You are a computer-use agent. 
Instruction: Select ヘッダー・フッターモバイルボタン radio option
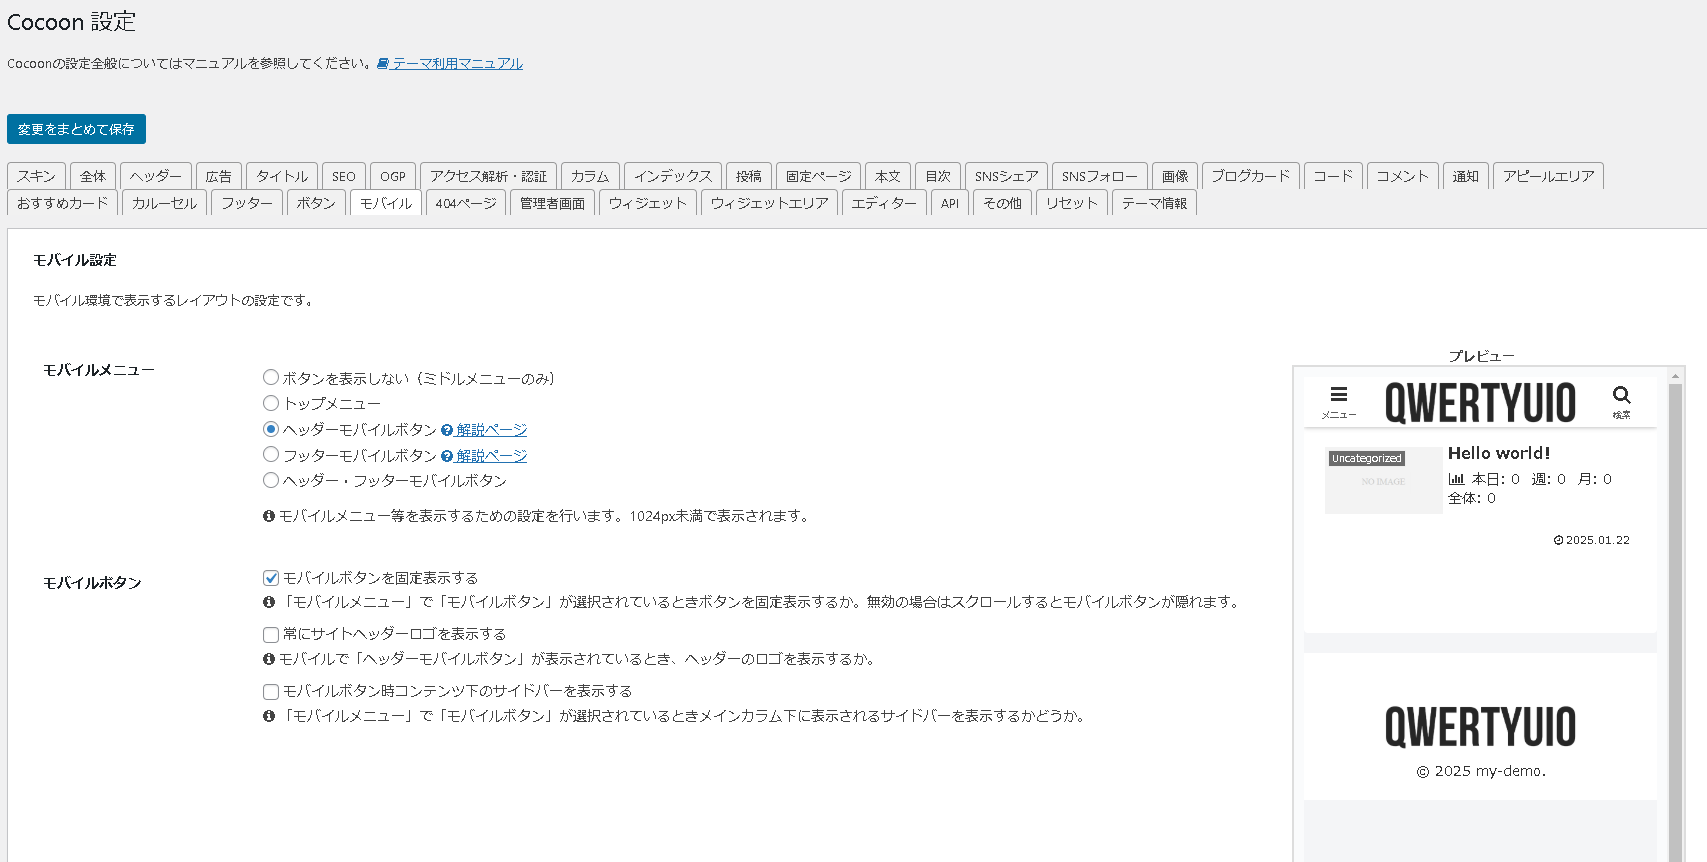(271, 480)
